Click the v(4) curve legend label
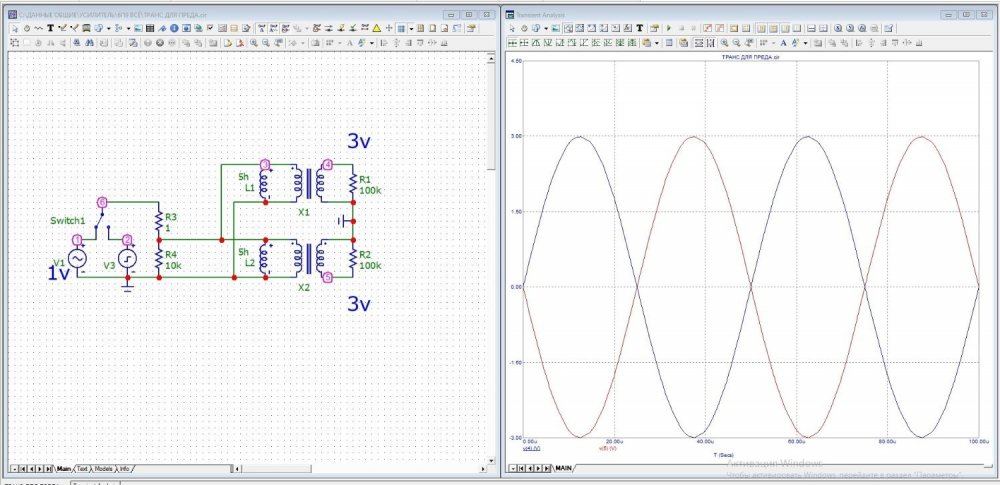 tap(531, 448)
